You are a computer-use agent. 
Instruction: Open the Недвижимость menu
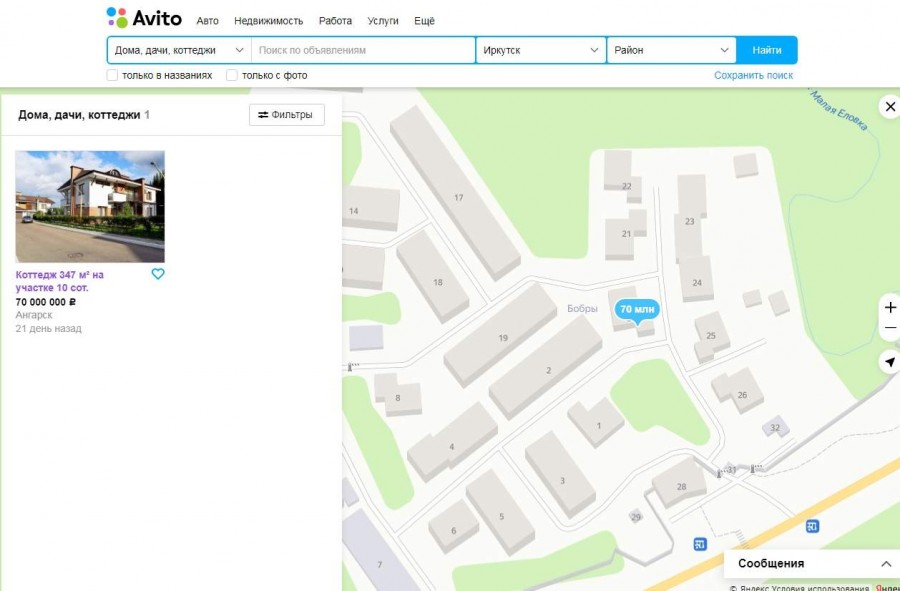(x=268, y=21)
